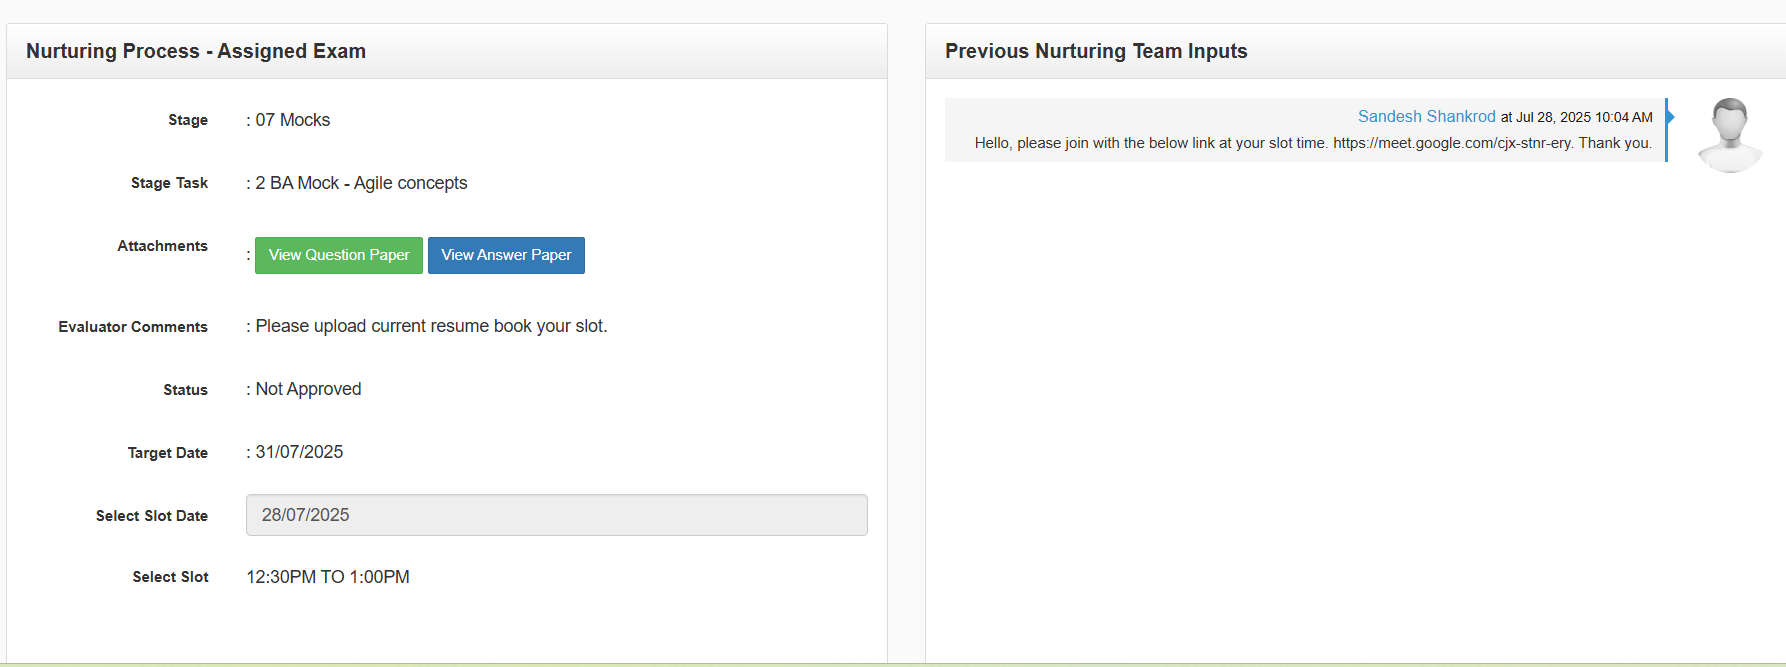
Task: Click the Stage Task label
Action: [x=169, y=183]
